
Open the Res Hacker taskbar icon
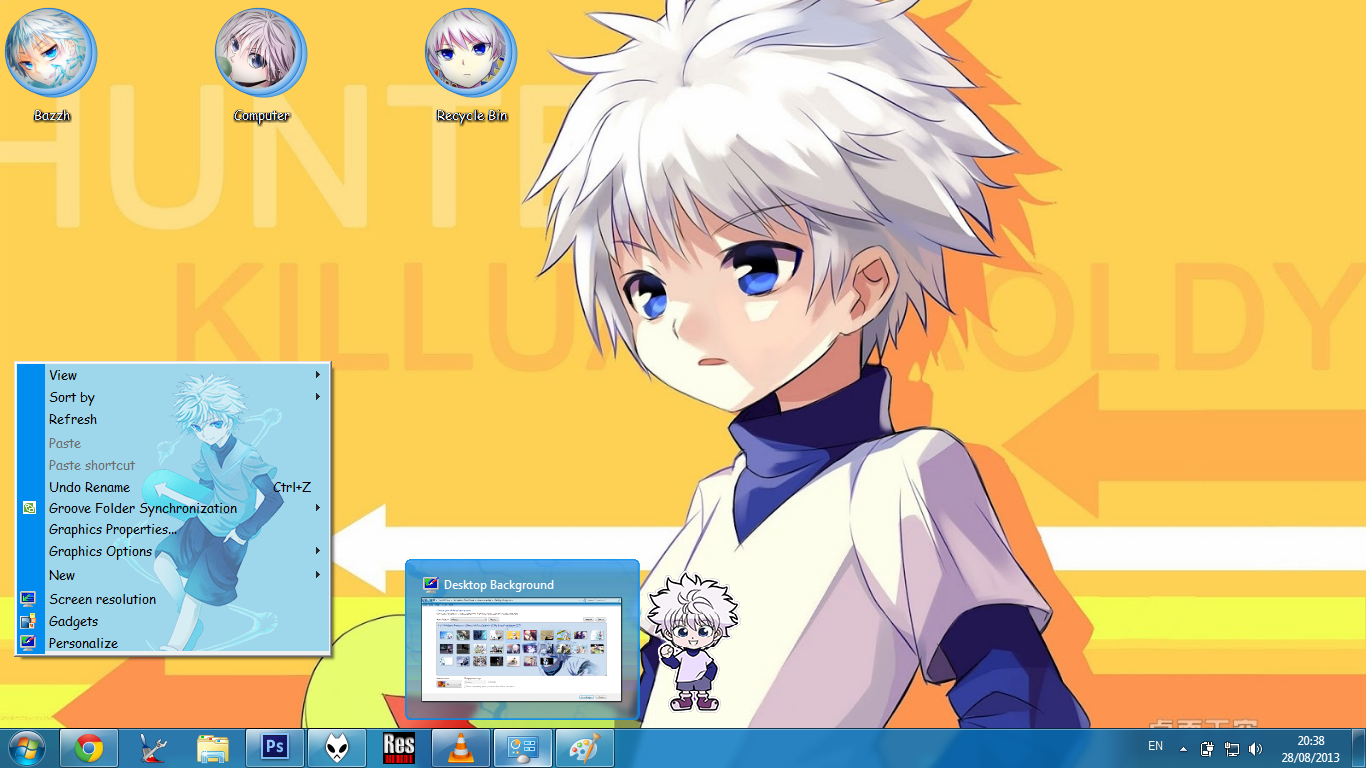399,748
